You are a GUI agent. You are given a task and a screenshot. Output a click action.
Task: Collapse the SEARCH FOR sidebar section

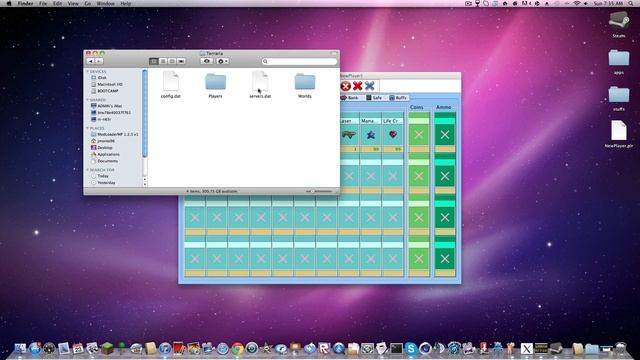(87, 170)
